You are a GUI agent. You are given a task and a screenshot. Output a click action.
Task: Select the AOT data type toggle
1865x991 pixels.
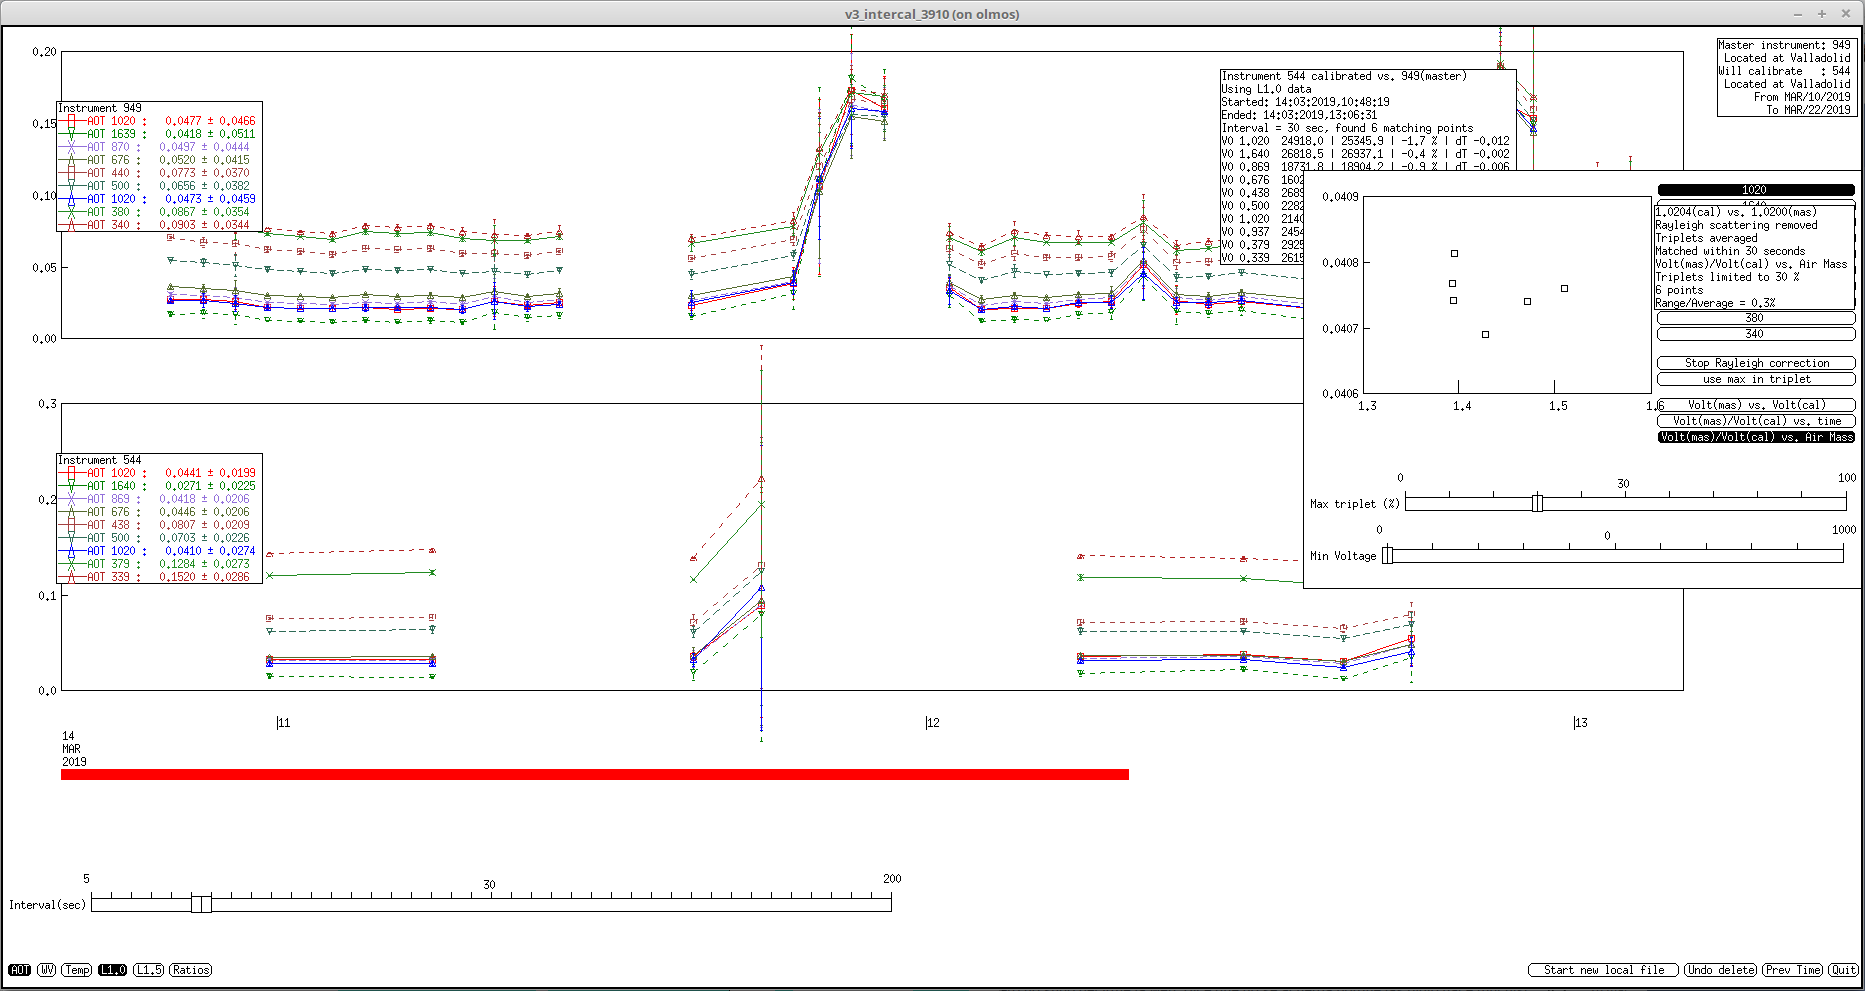(19, 970)
